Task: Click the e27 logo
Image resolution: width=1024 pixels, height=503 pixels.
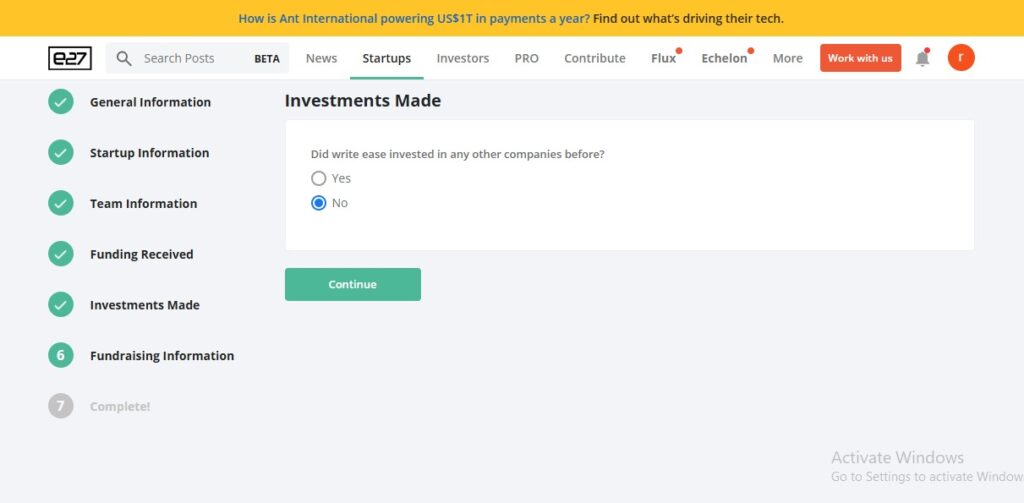Action: coord(70,58)
